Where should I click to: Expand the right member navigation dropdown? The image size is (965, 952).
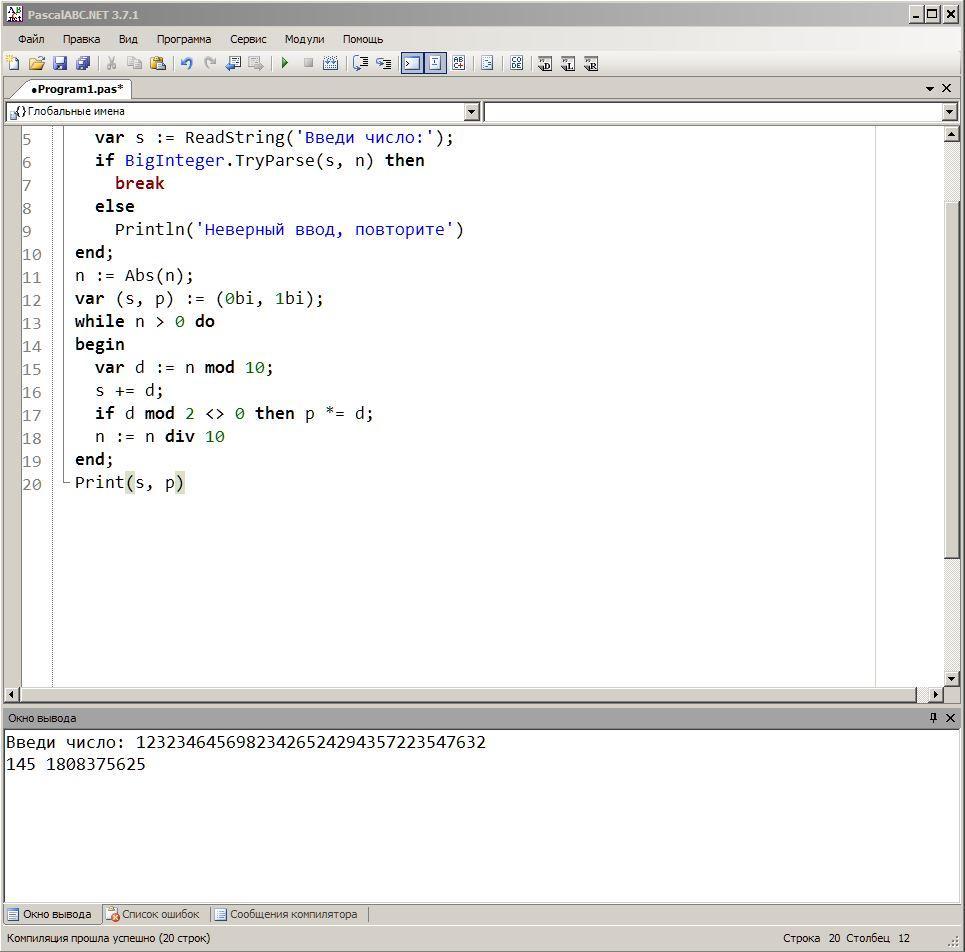[950, 111]
